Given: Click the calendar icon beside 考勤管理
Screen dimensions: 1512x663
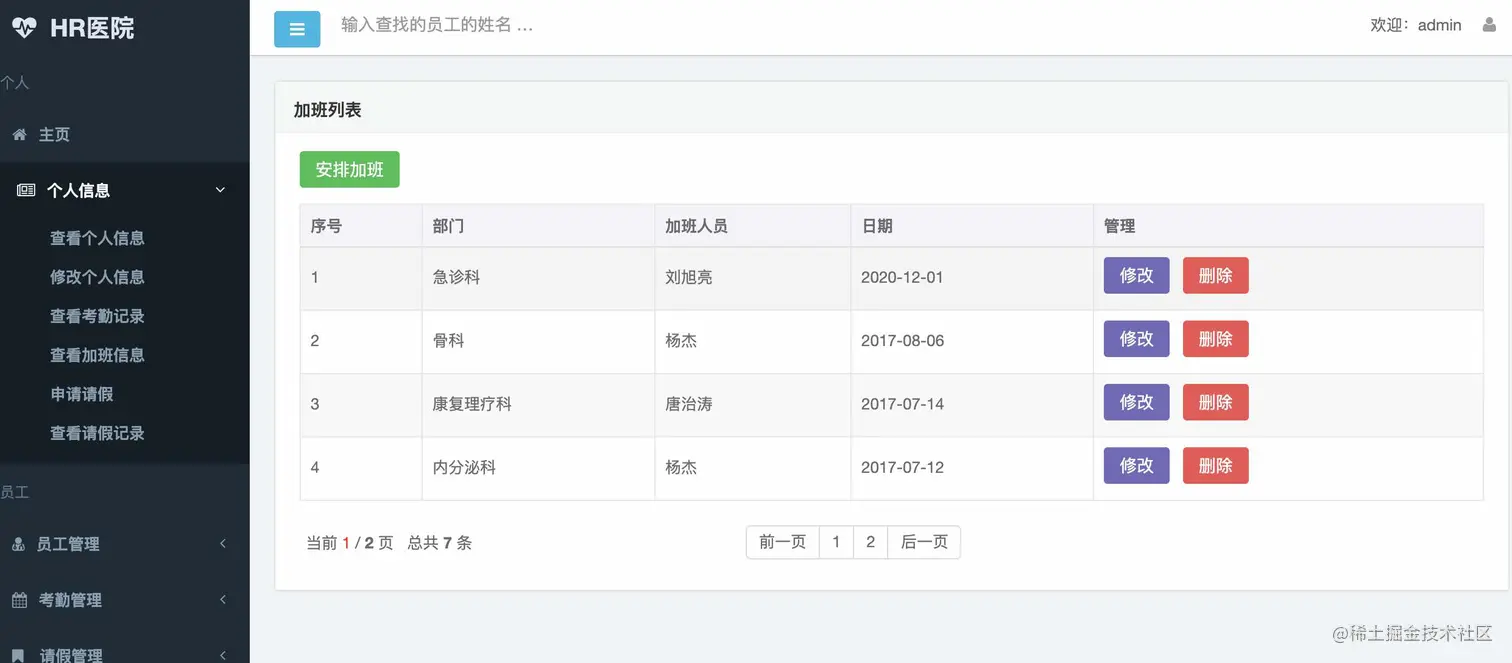Looking at the screenshot, I should tap(19, 600).
